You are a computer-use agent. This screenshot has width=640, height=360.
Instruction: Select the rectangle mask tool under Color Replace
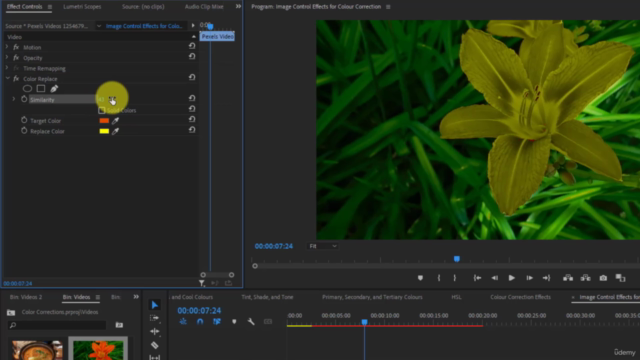41,89
